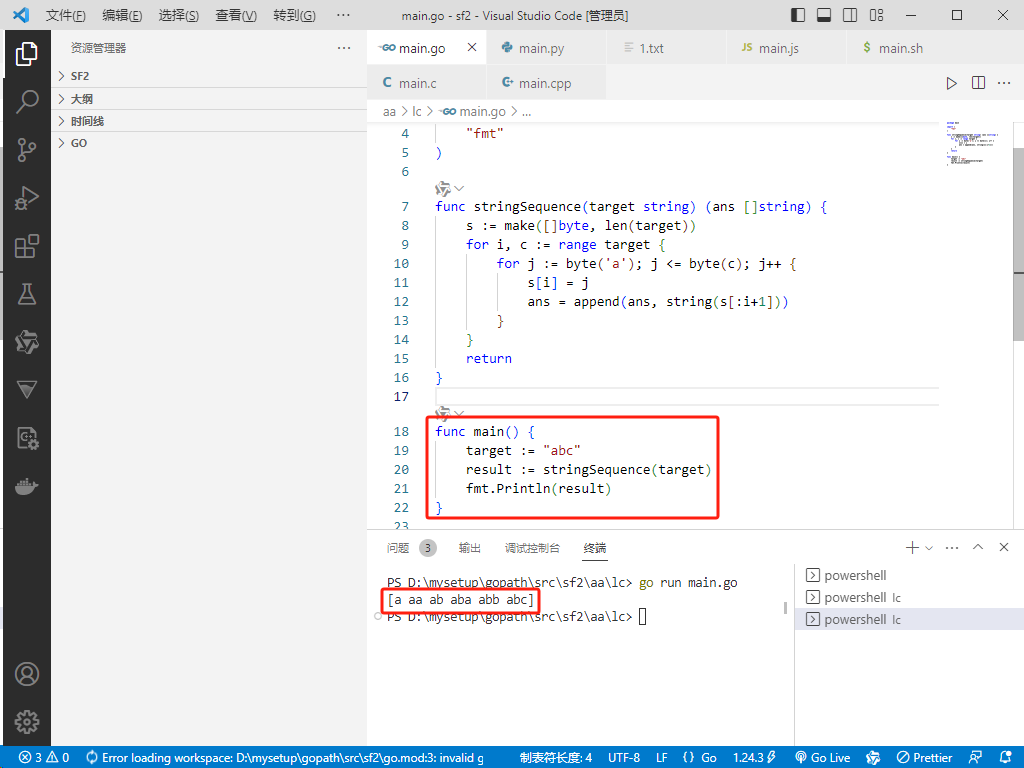The width and height of the screenshot is (1024, 768).
Task: Change file encoding UTF-8
Action: (x=624, y=758)
